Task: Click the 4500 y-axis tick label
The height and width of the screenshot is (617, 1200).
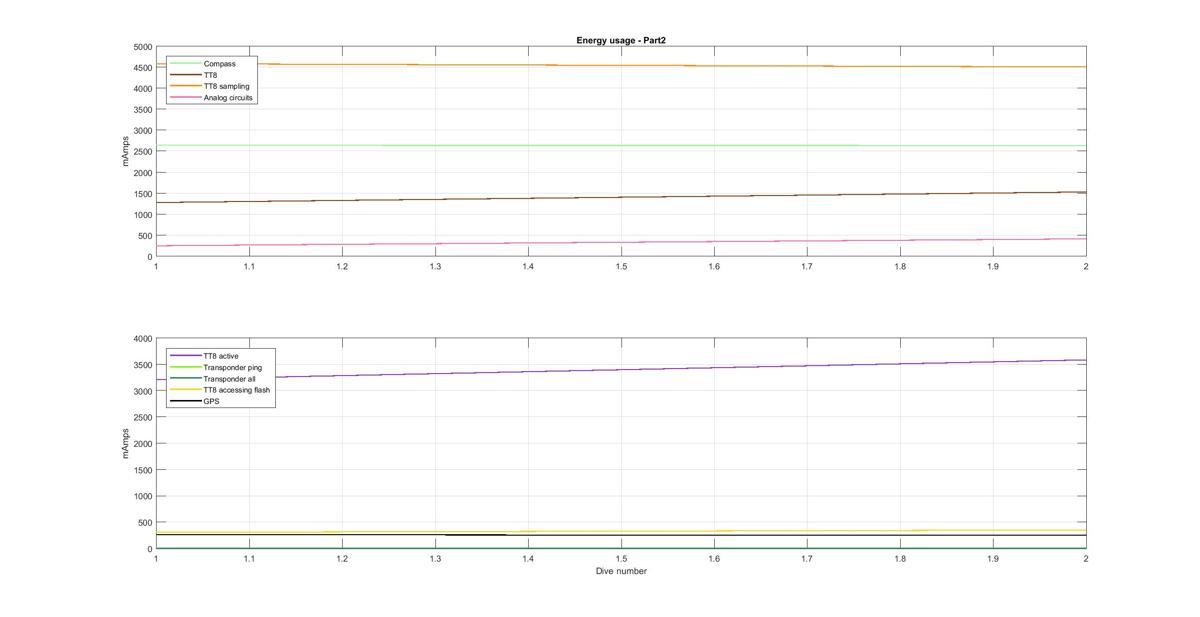Action: [142, 68]
